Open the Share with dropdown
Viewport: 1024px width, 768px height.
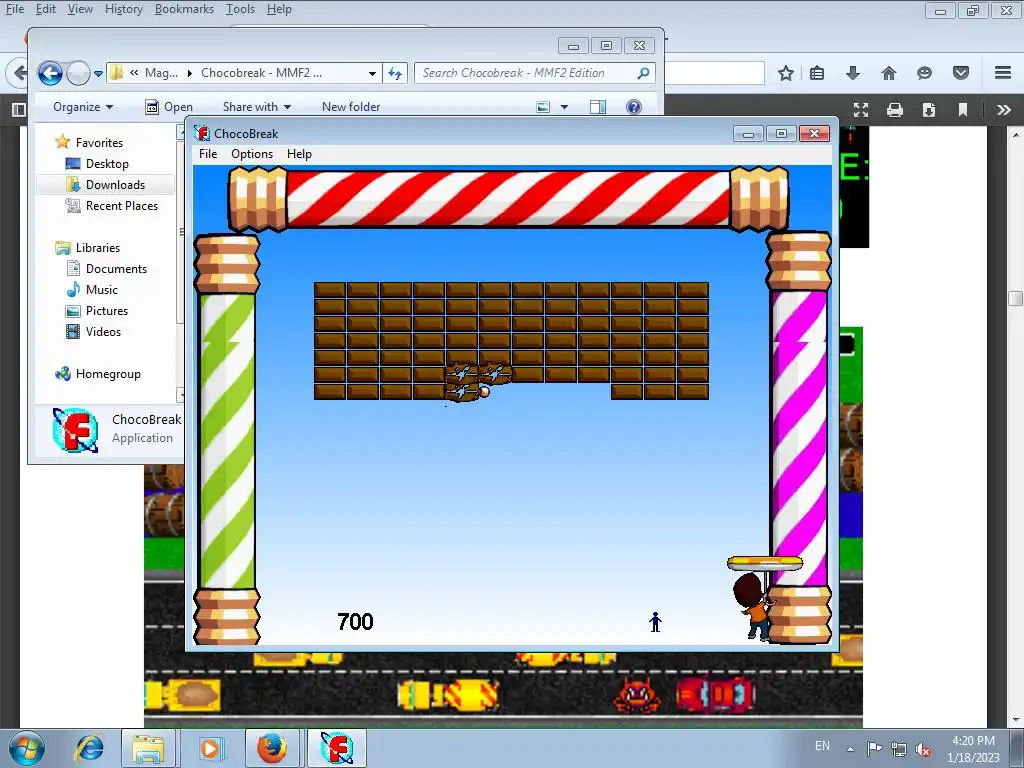pos(257,107)
